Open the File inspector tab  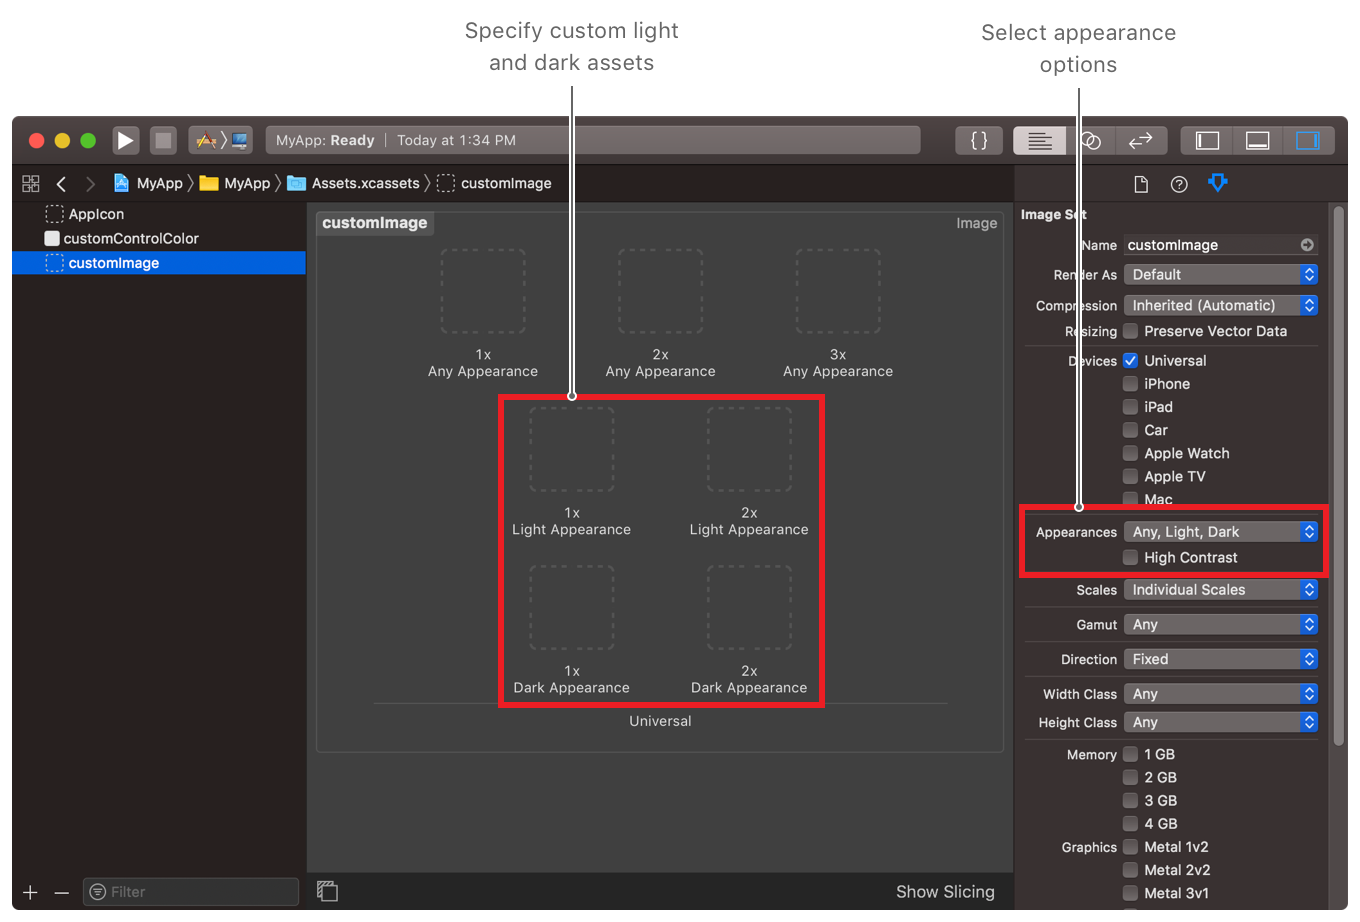click(x=1141, y=184)
